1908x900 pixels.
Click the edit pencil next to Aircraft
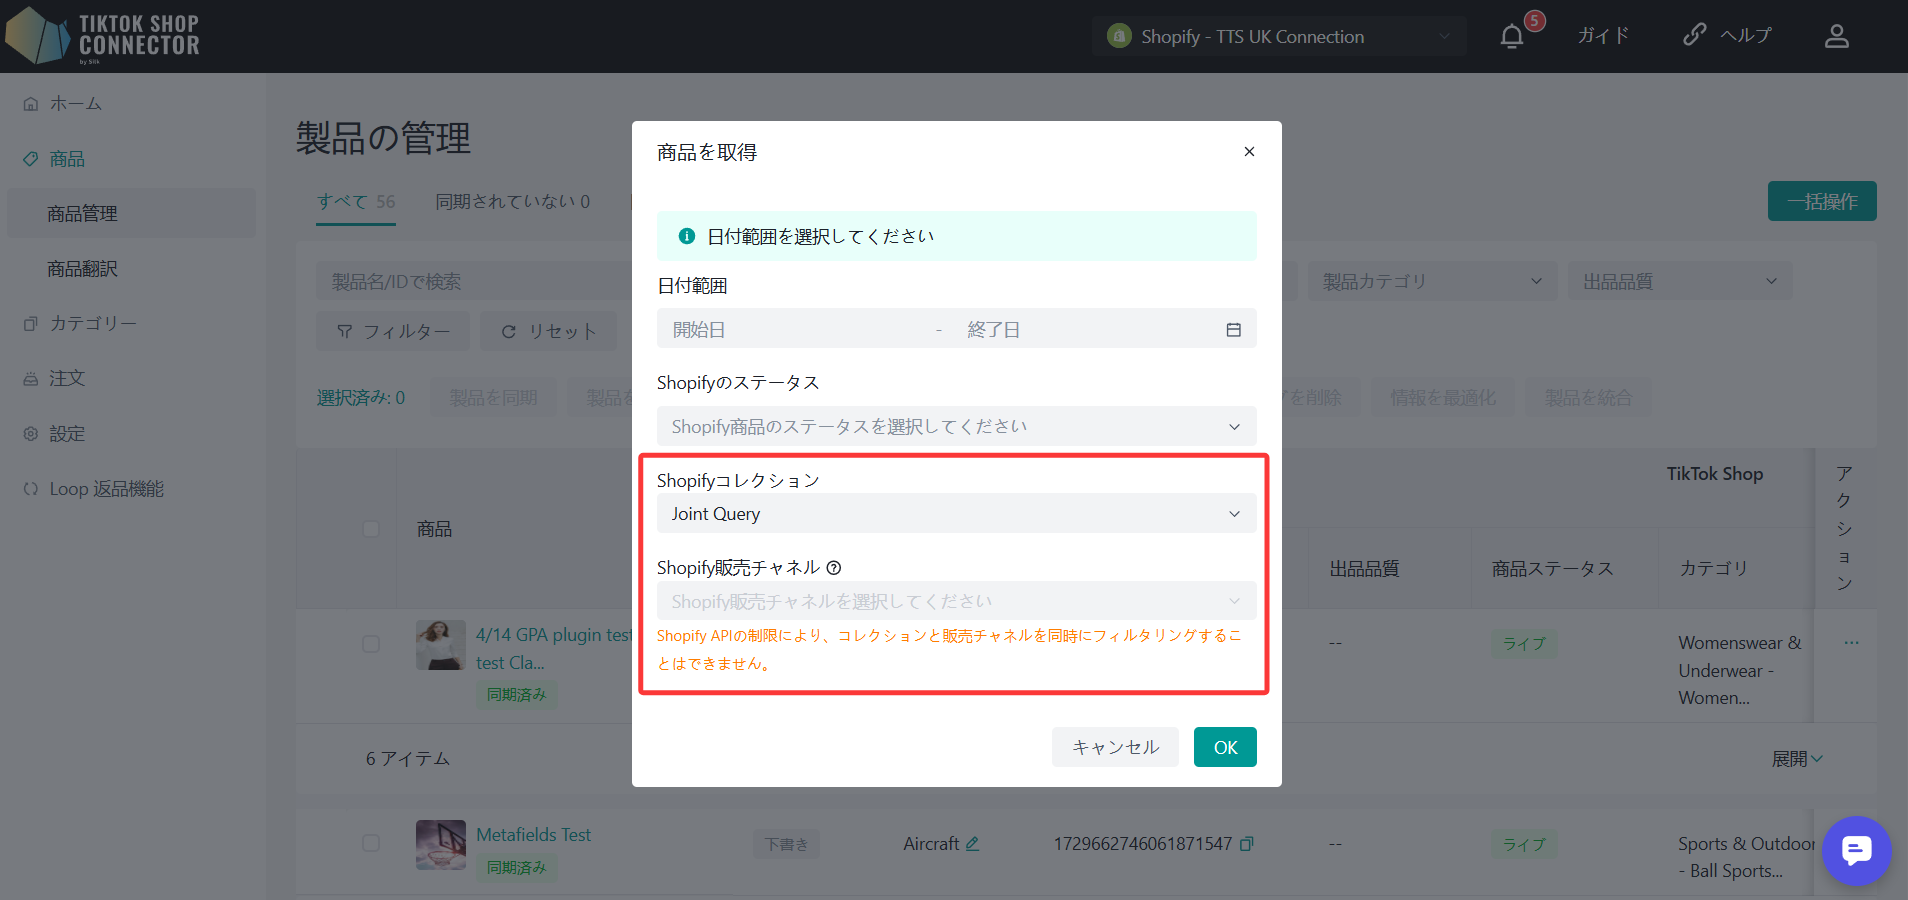(x=972, y=844)
